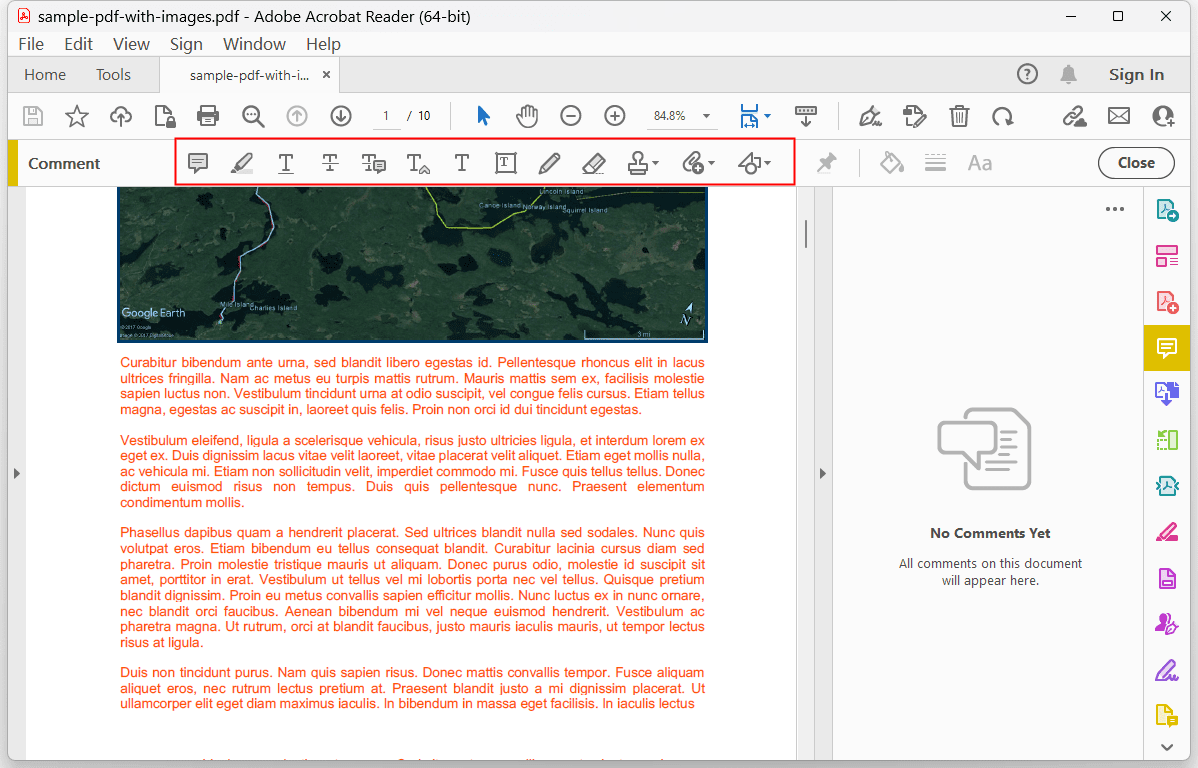Select the Draw Free Form pencil tool
This screenshot has height=768, width=1198.
click(549, 162)
